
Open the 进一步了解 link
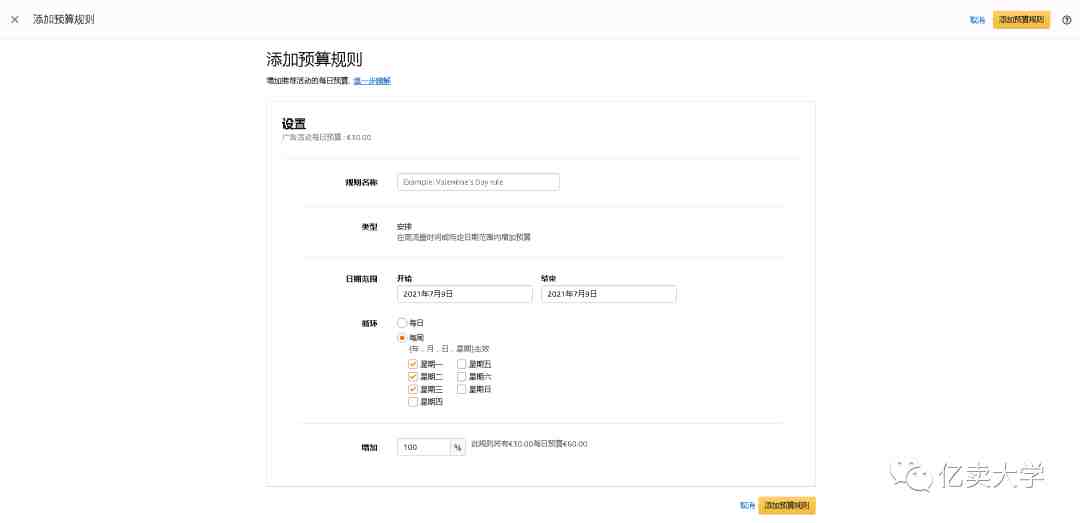point(372,81)
